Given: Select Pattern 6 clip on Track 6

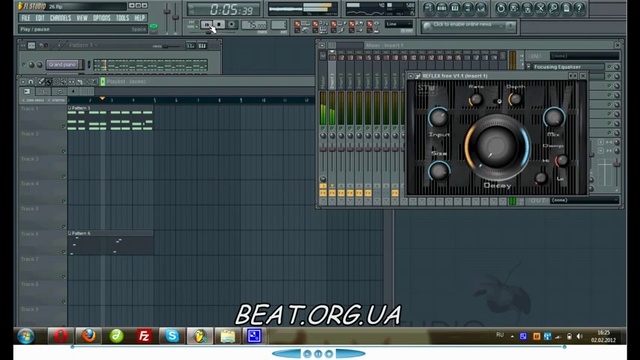Looking at the screenshot, I should point(110,243).
